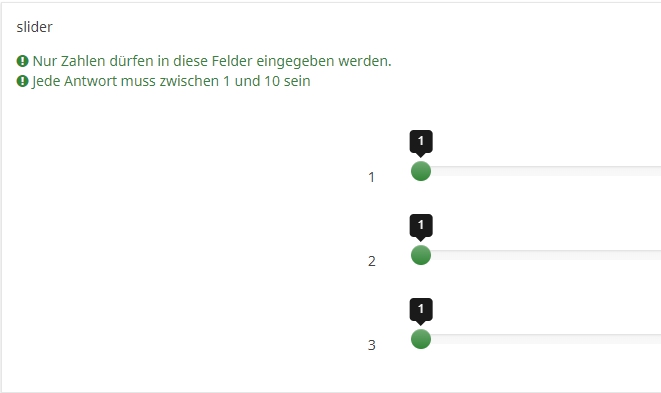
Task: Click the track of slider 1
Action: coord(541,171)
